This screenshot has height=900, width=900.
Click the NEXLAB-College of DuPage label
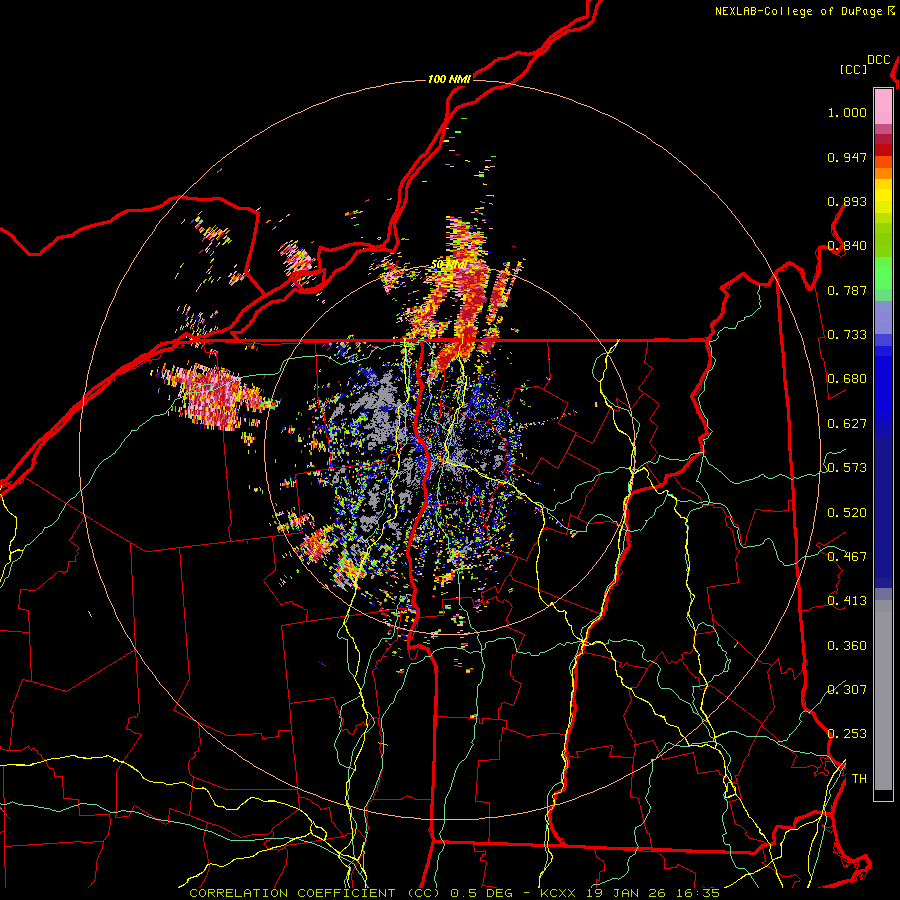[799, 11]
